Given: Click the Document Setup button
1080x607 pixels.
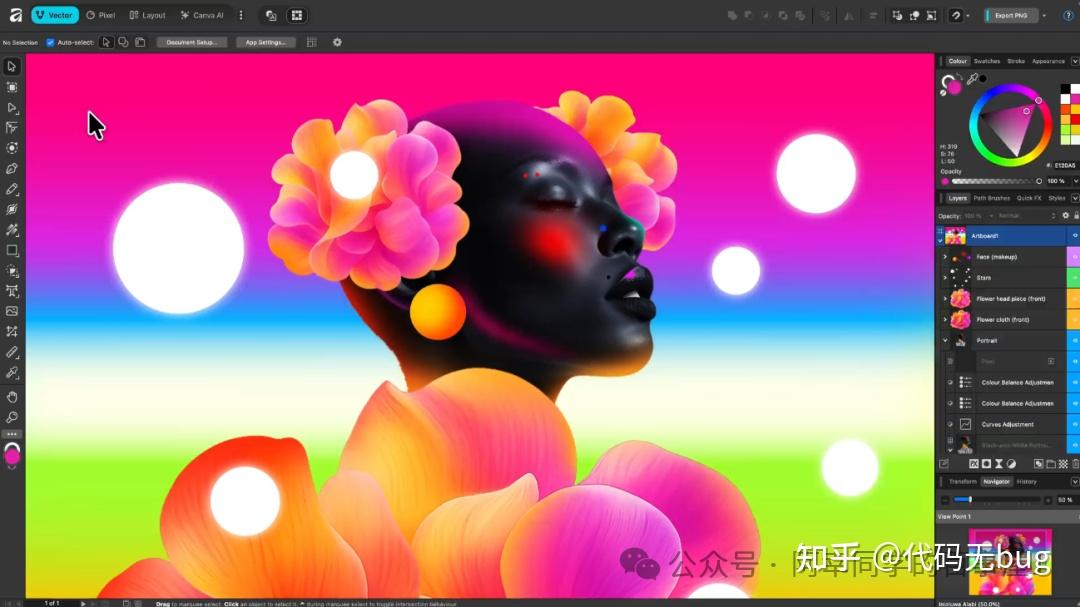Looking at the screenshot, I should (x=189, y=42).
